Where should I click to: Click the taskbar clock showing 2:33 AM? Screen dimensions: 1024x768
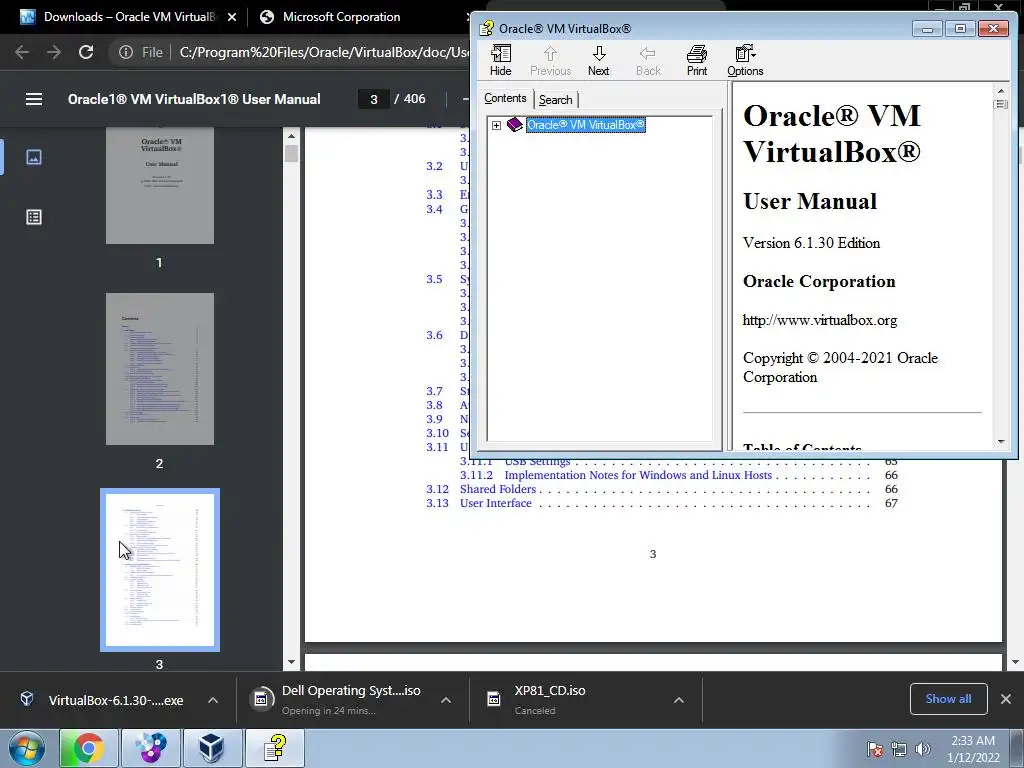click(973, 749)
